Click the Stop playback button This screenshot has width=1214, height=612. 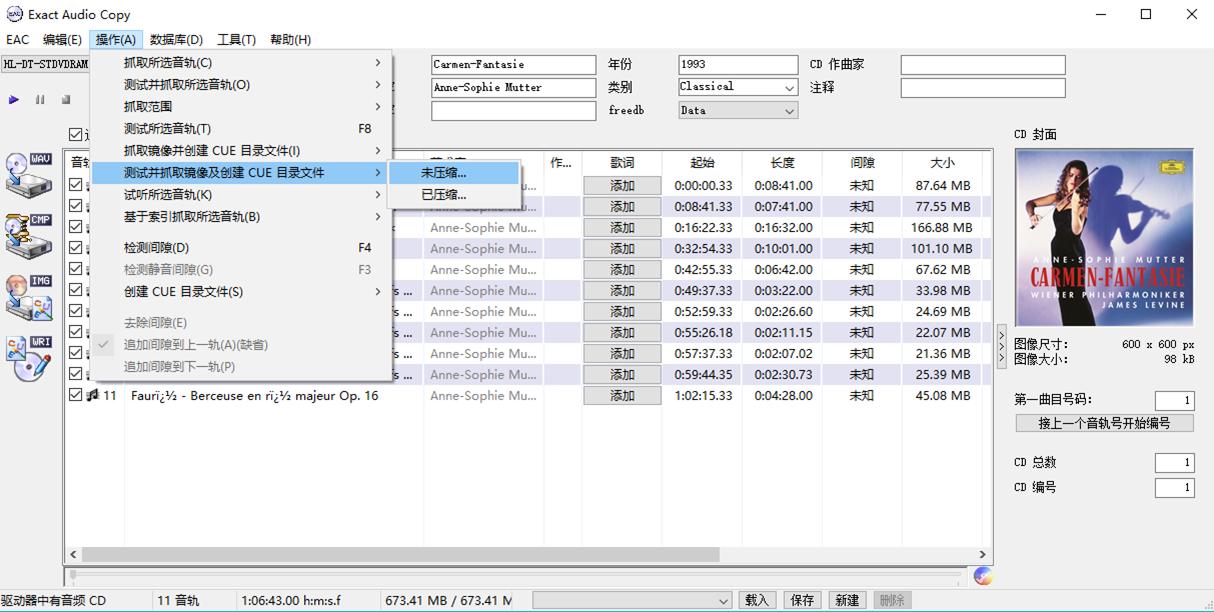[x=66, y=100]
